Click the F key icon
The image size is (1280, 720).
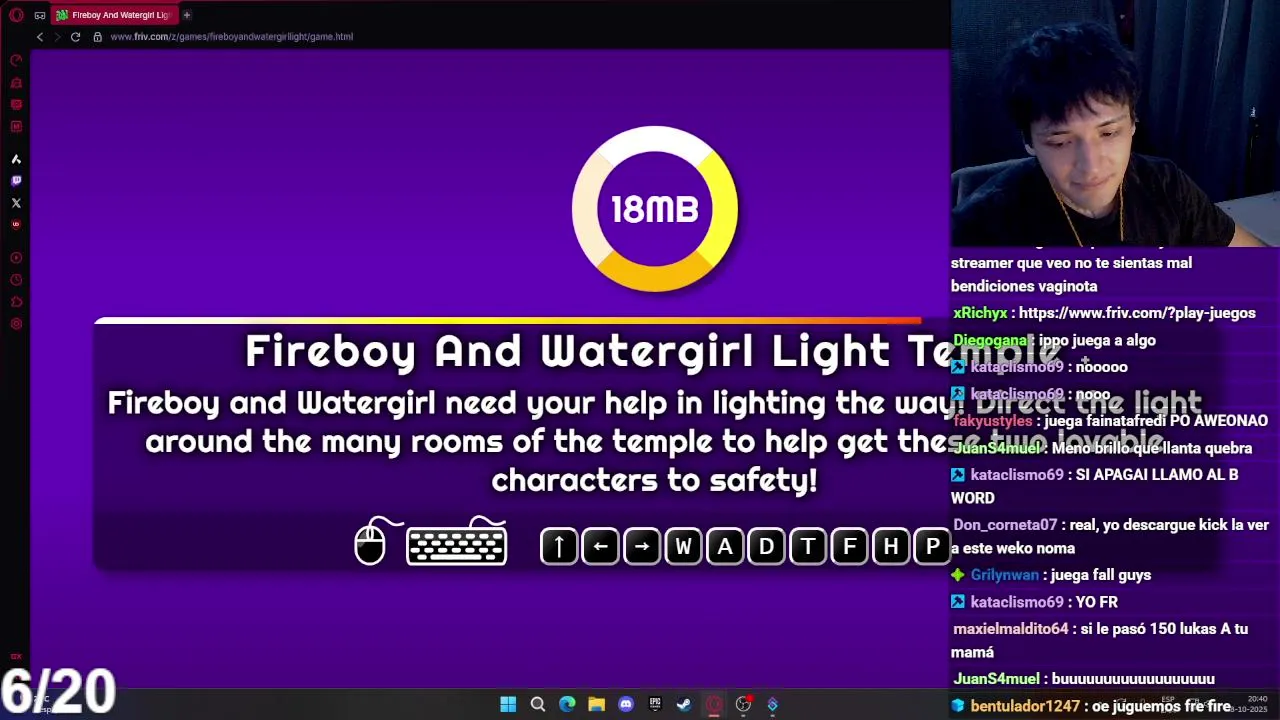click(850, 546)
